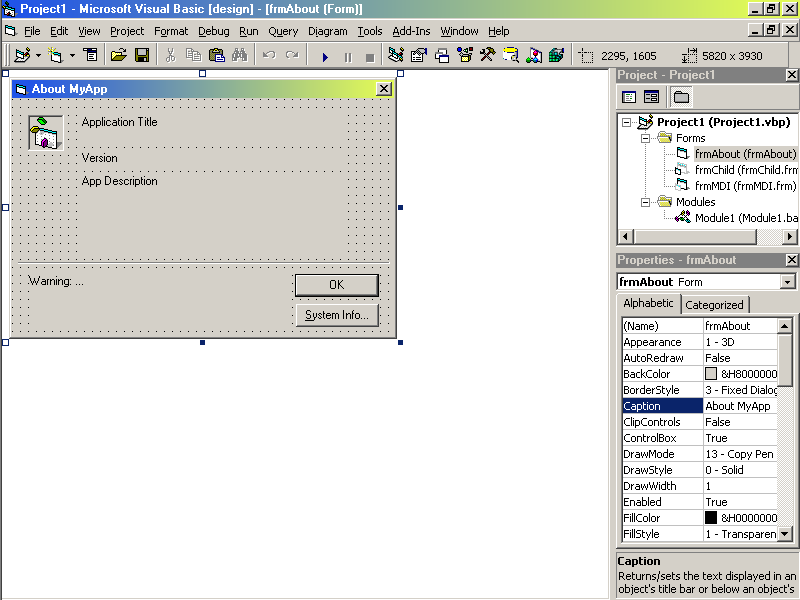
Task: Open the Add Project dropdown arrow
Action: pyautogui.click(x=38, y=55)
